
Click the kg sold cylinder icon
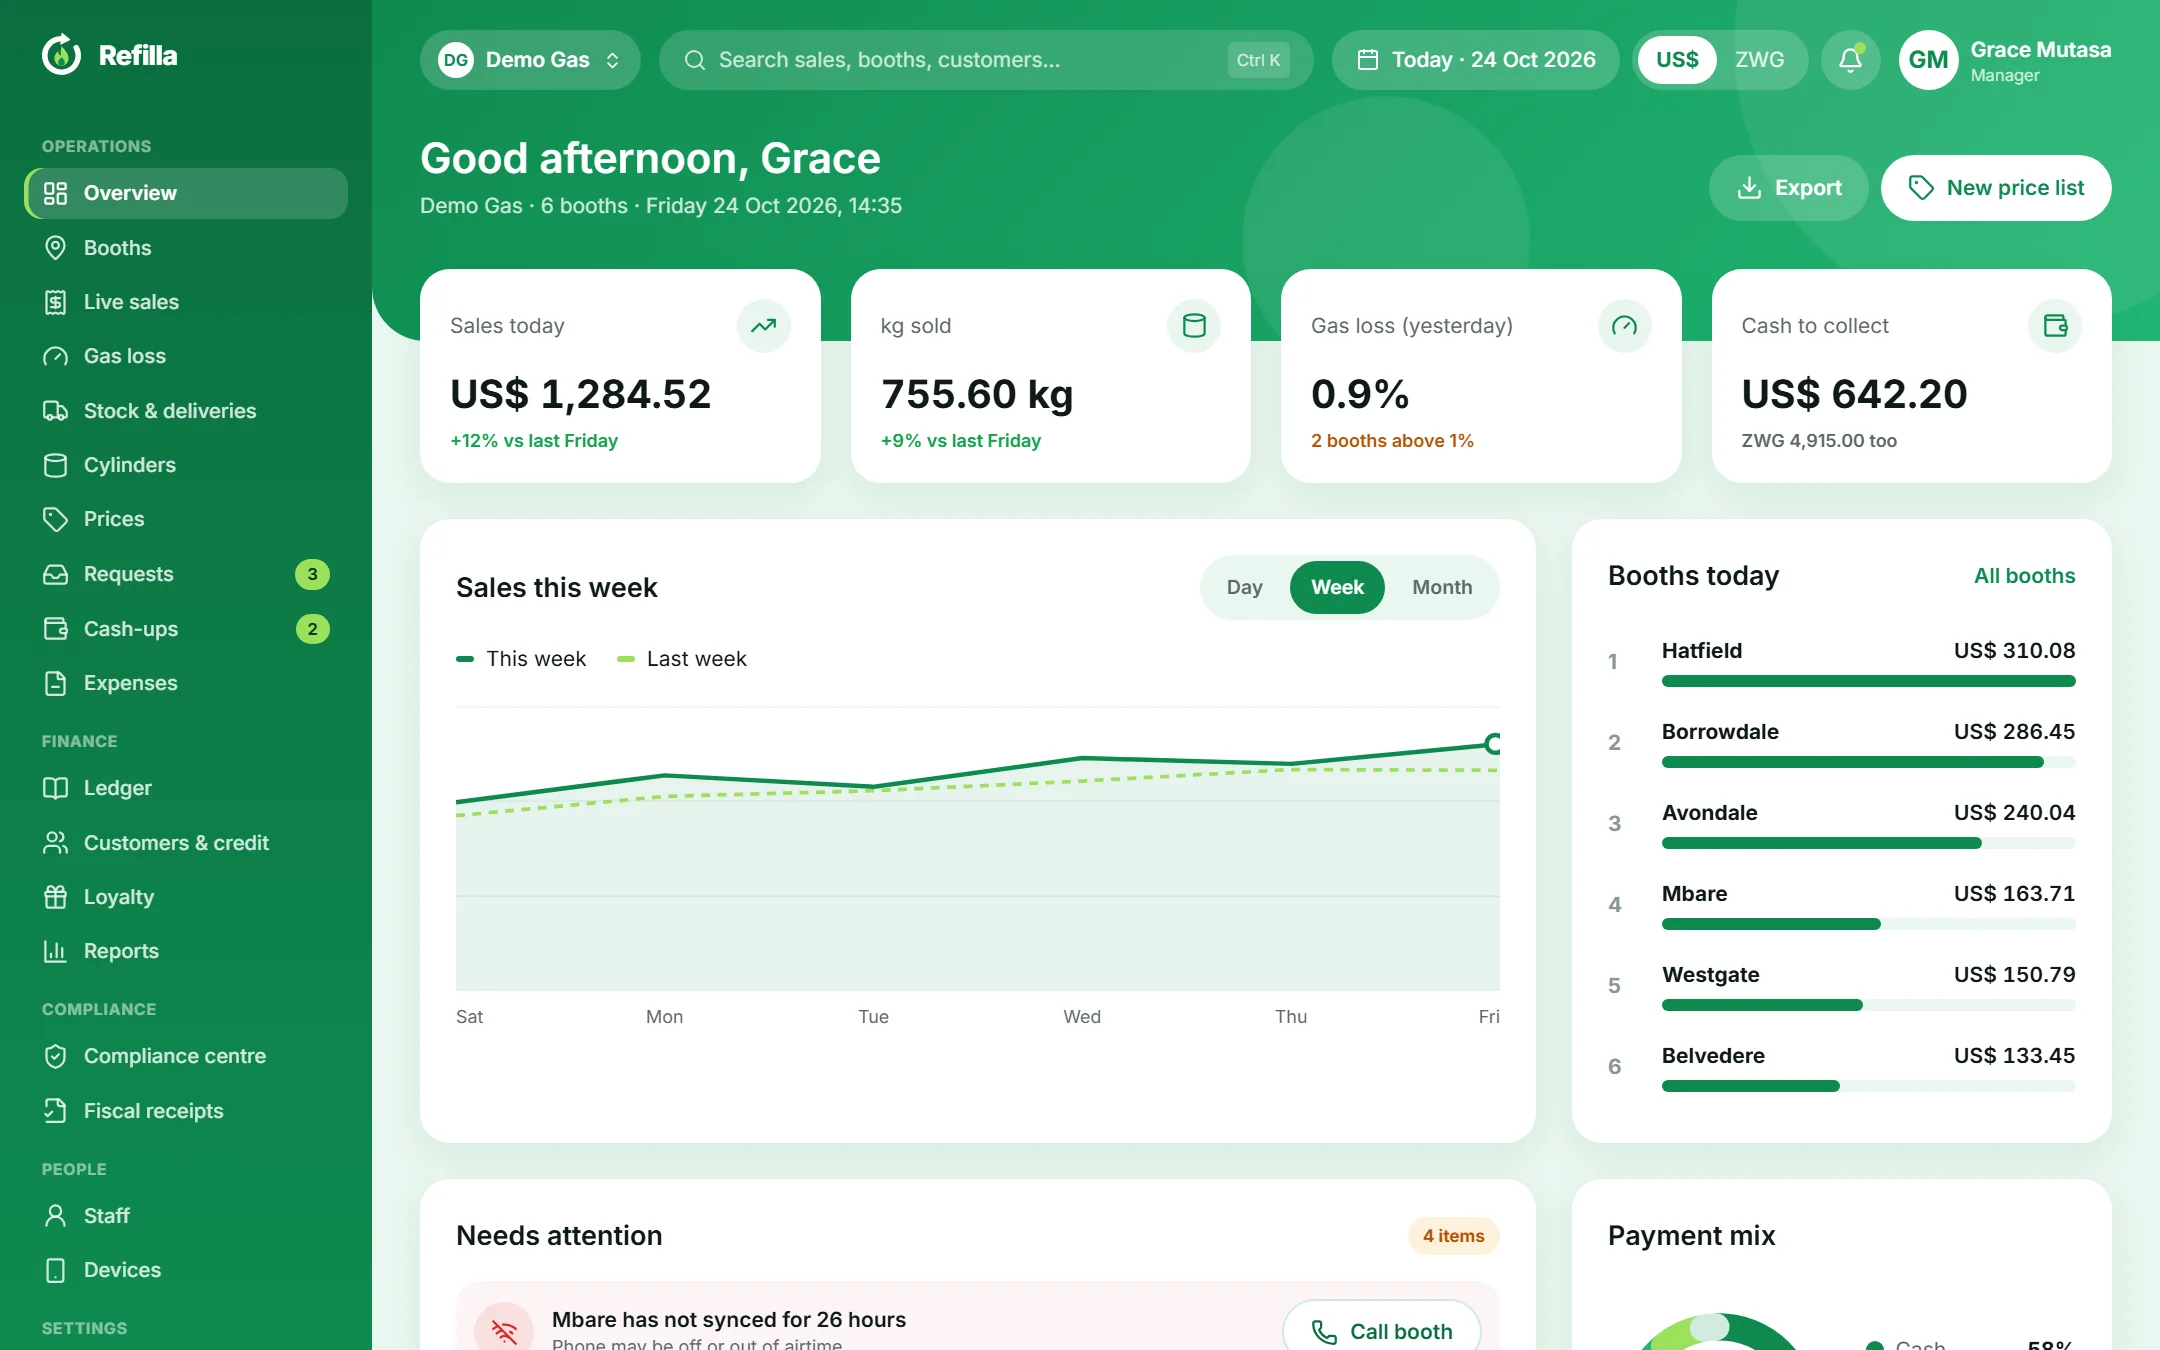click(x=1194, y=326)
